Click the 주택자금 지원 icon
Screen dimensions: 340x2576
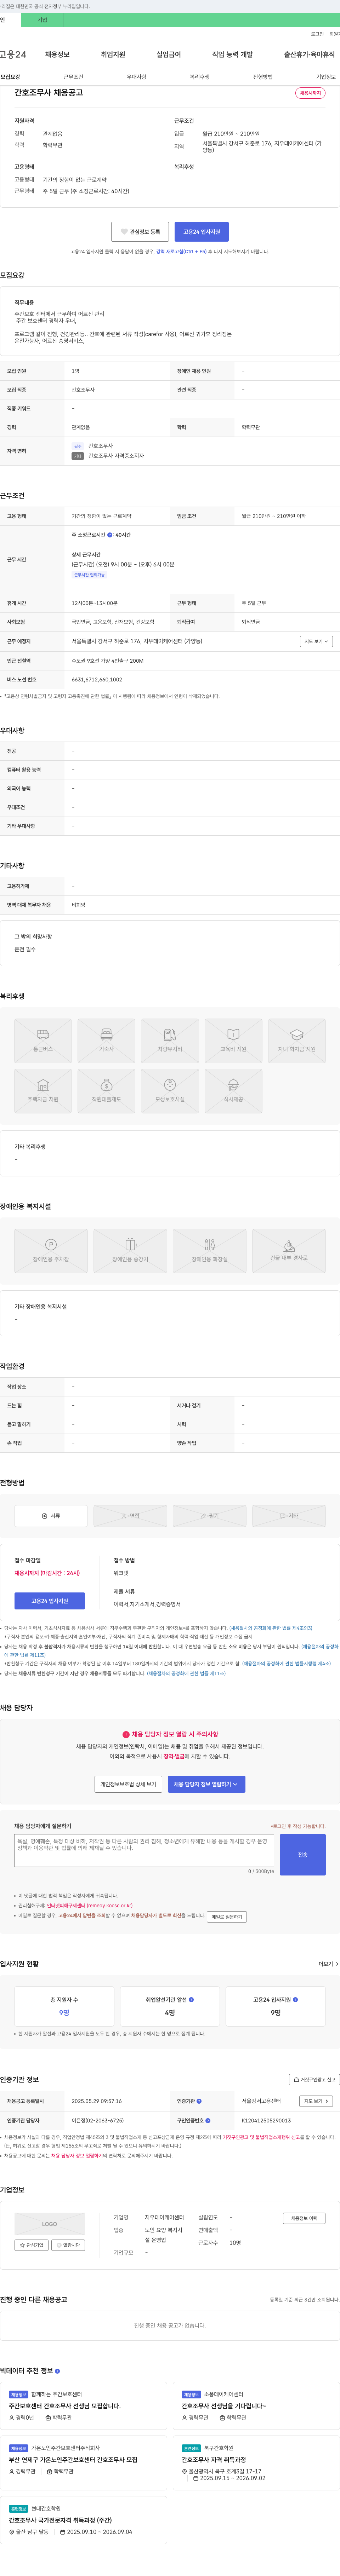coord(43,1091)
